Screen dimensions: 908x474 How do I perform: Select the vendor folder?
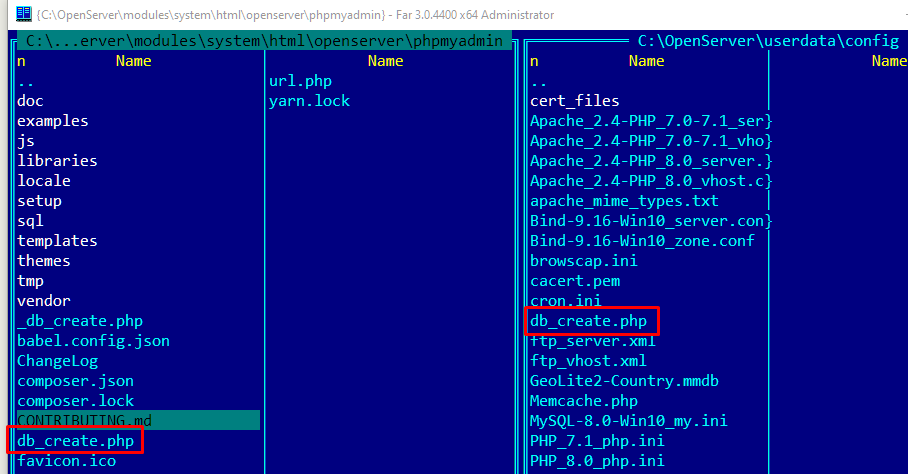point(43,301)
